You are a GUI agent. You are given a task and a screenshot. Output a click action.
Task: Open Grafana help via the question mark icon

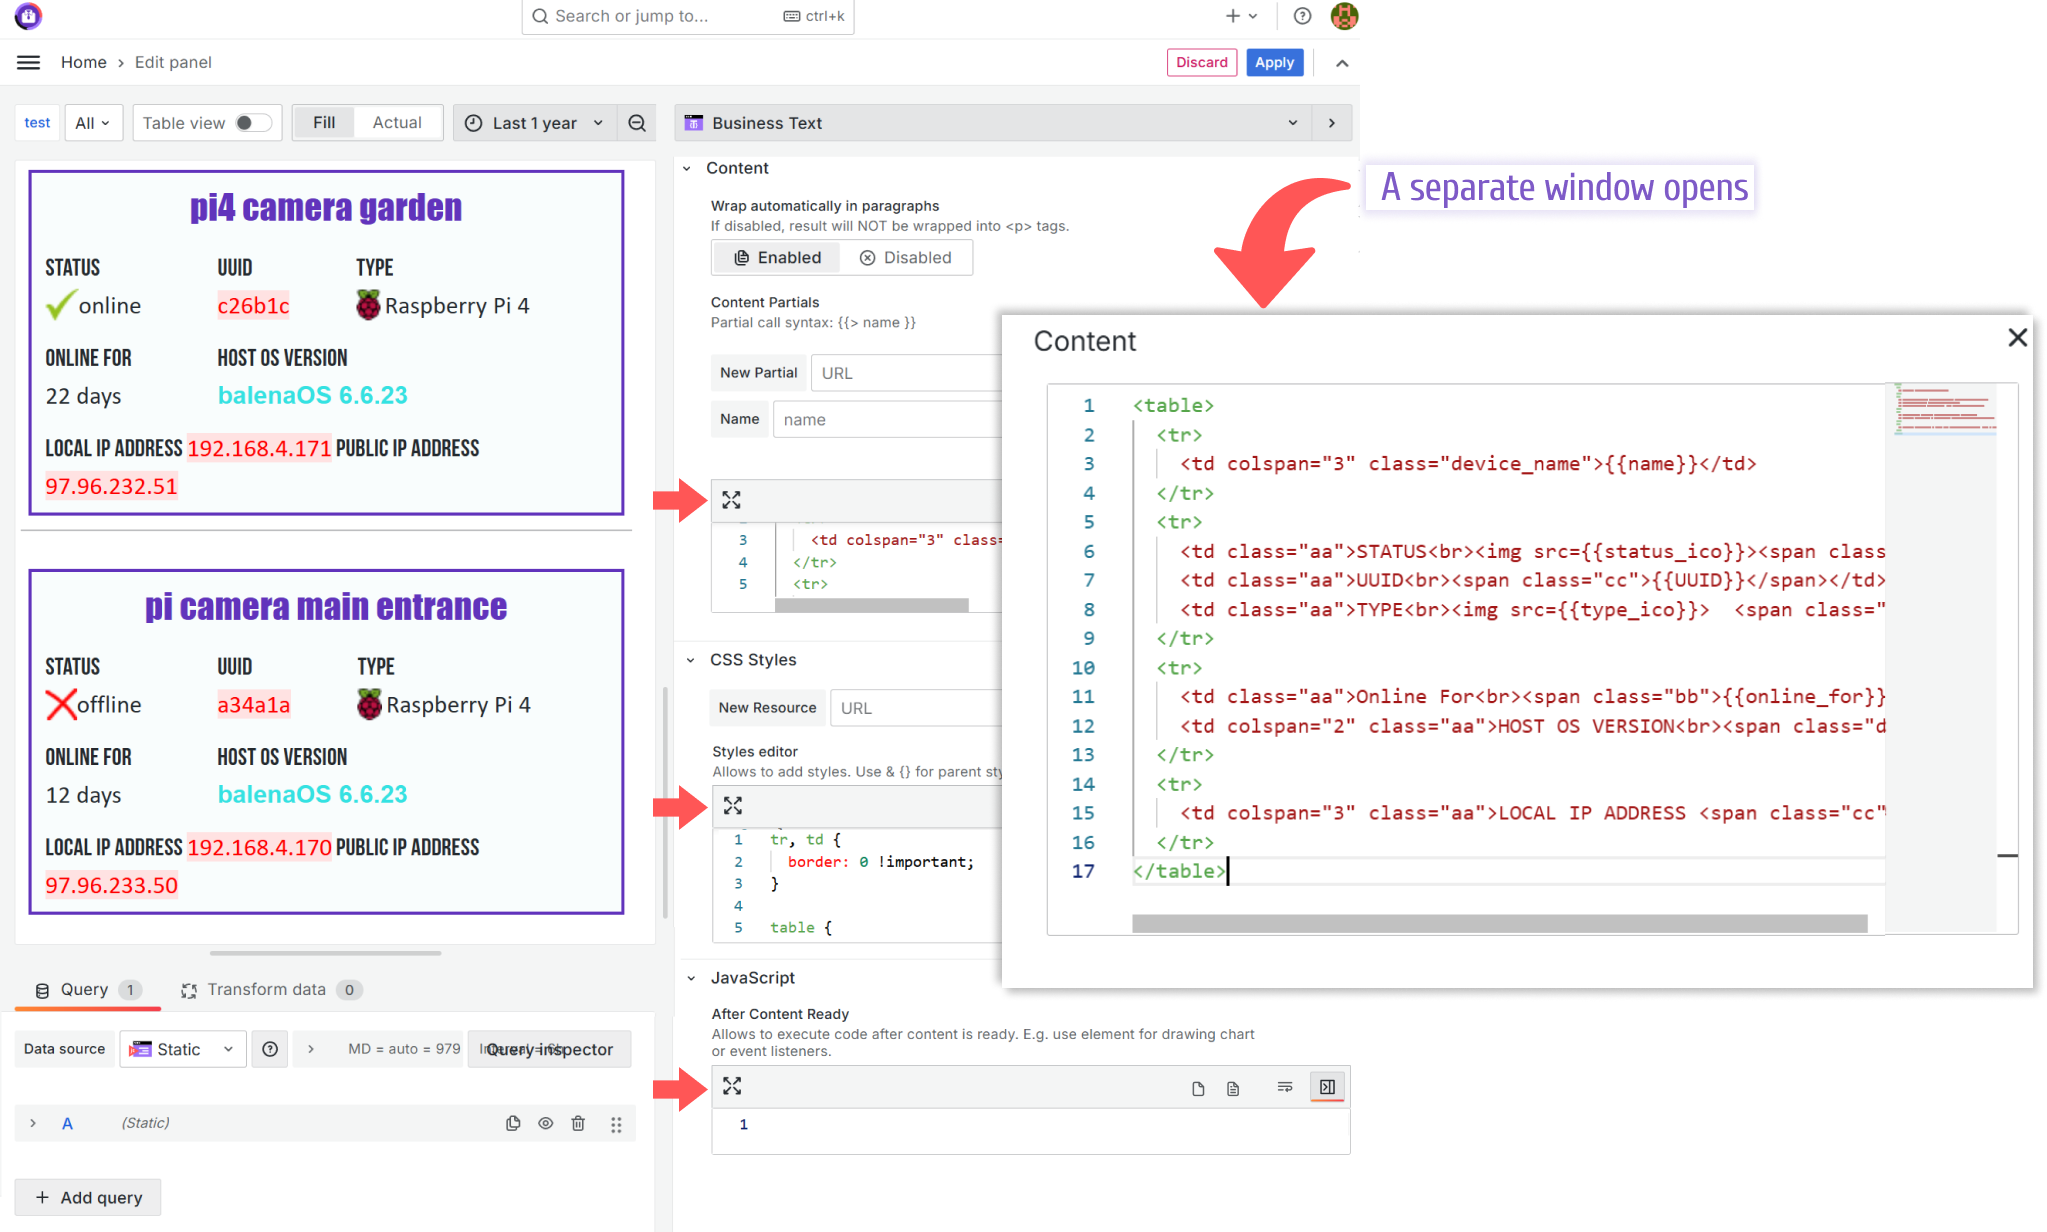1302,16
